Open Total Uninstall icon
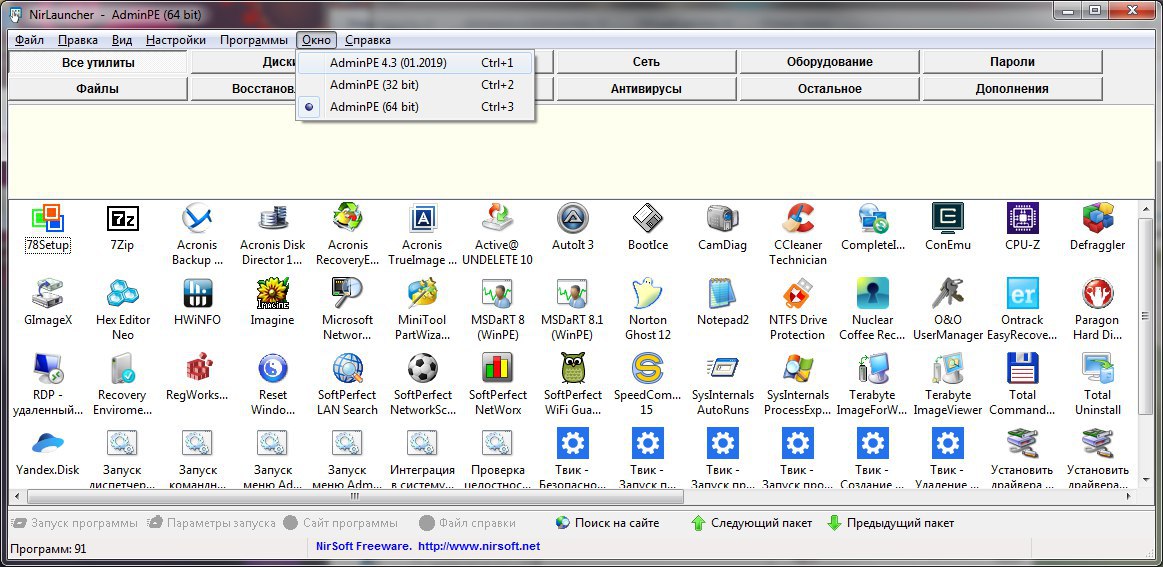Viewport: 1163px width, 567px height. [x=1098, y=369]
